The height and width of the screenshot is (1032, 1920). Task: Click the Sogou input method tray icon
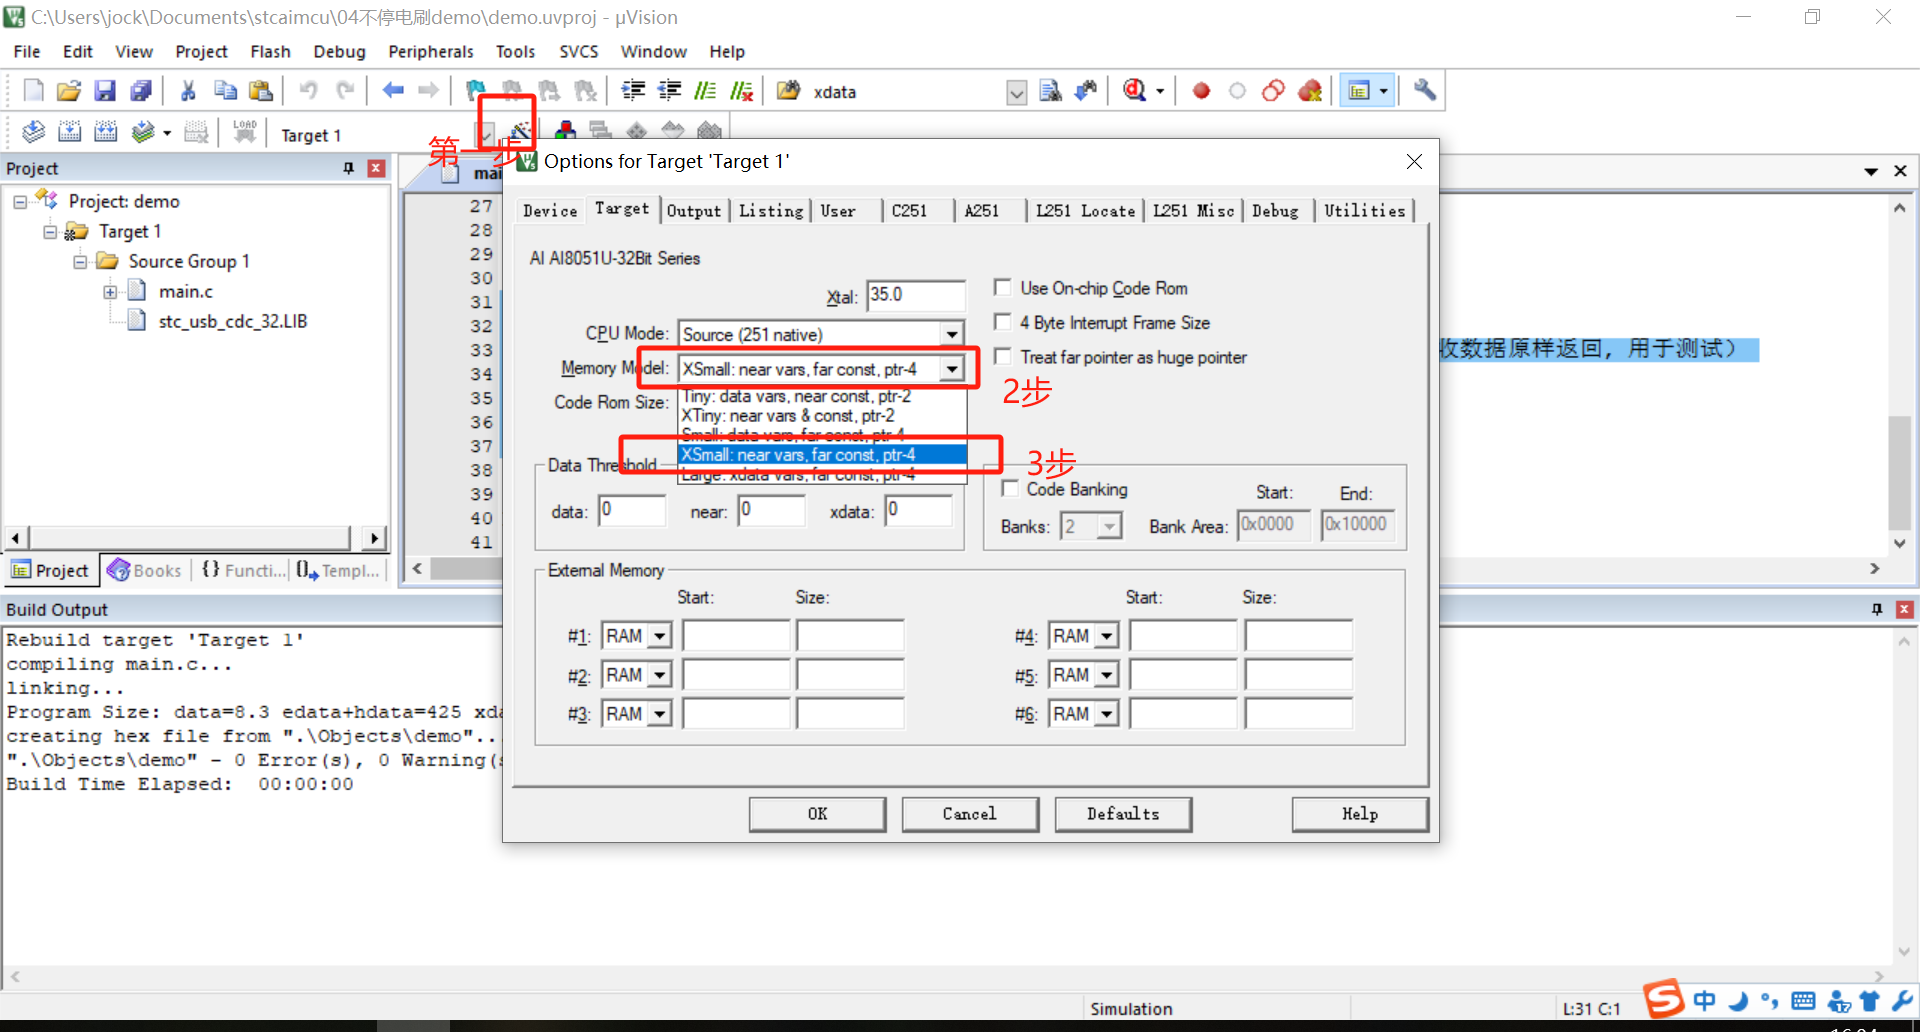tap(1664, 999)
